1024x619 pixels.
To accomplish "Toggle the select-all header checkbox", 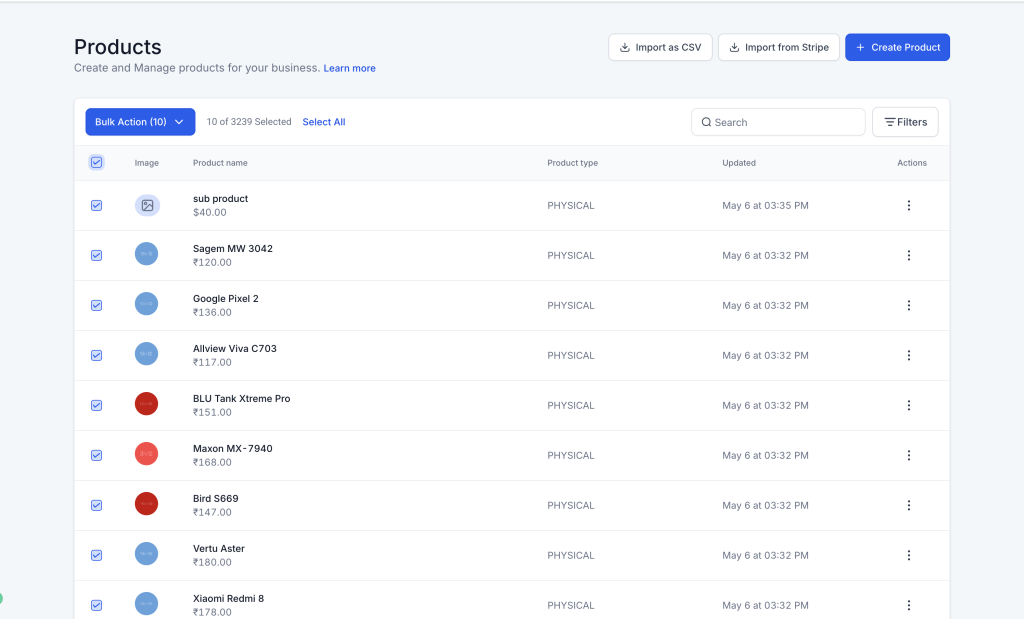I will pos(97,163).
